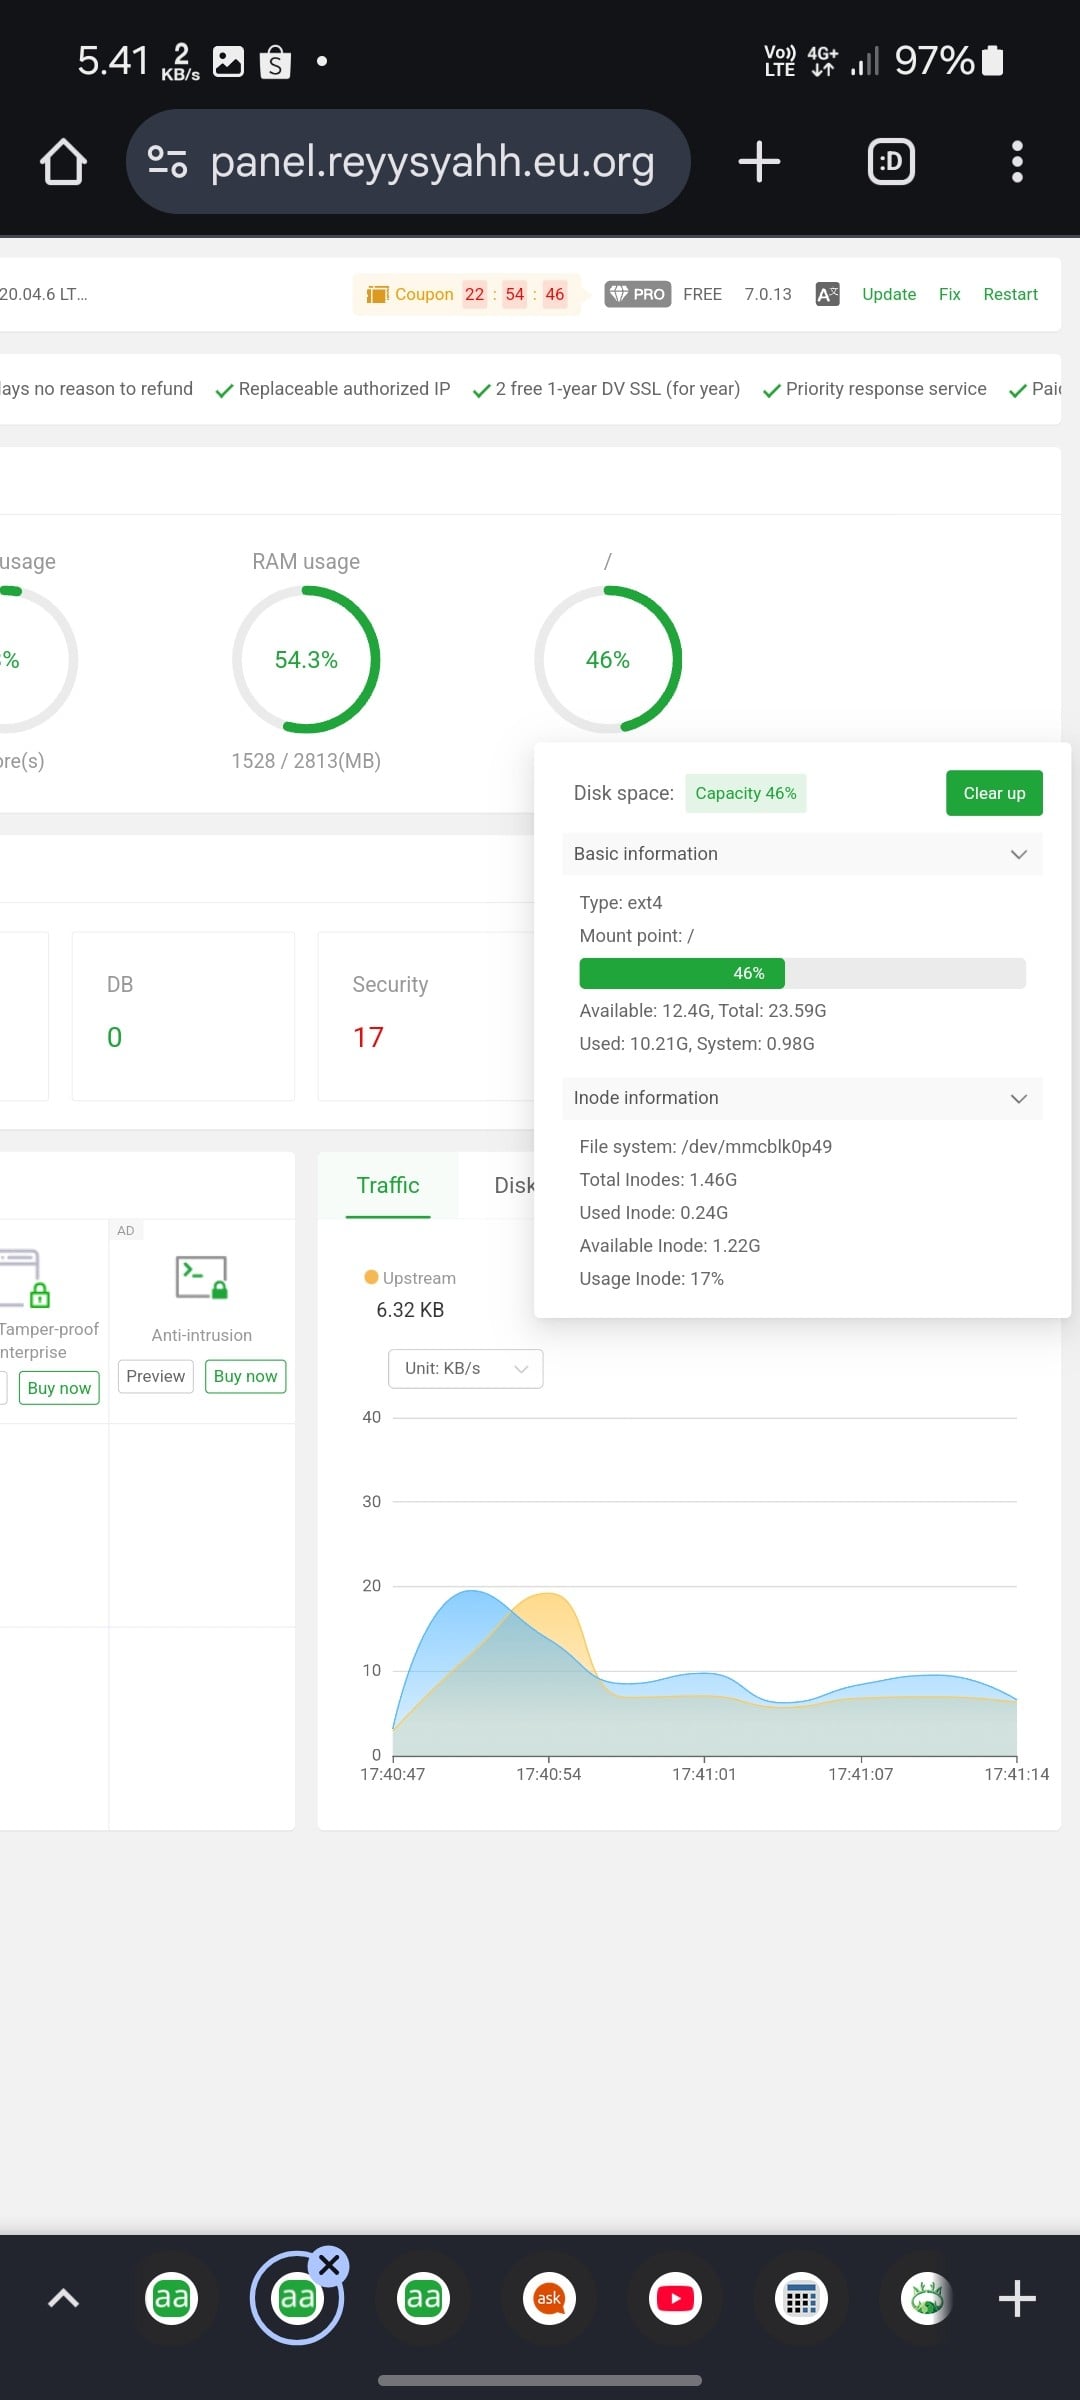Tap the browser home icon

63,162
